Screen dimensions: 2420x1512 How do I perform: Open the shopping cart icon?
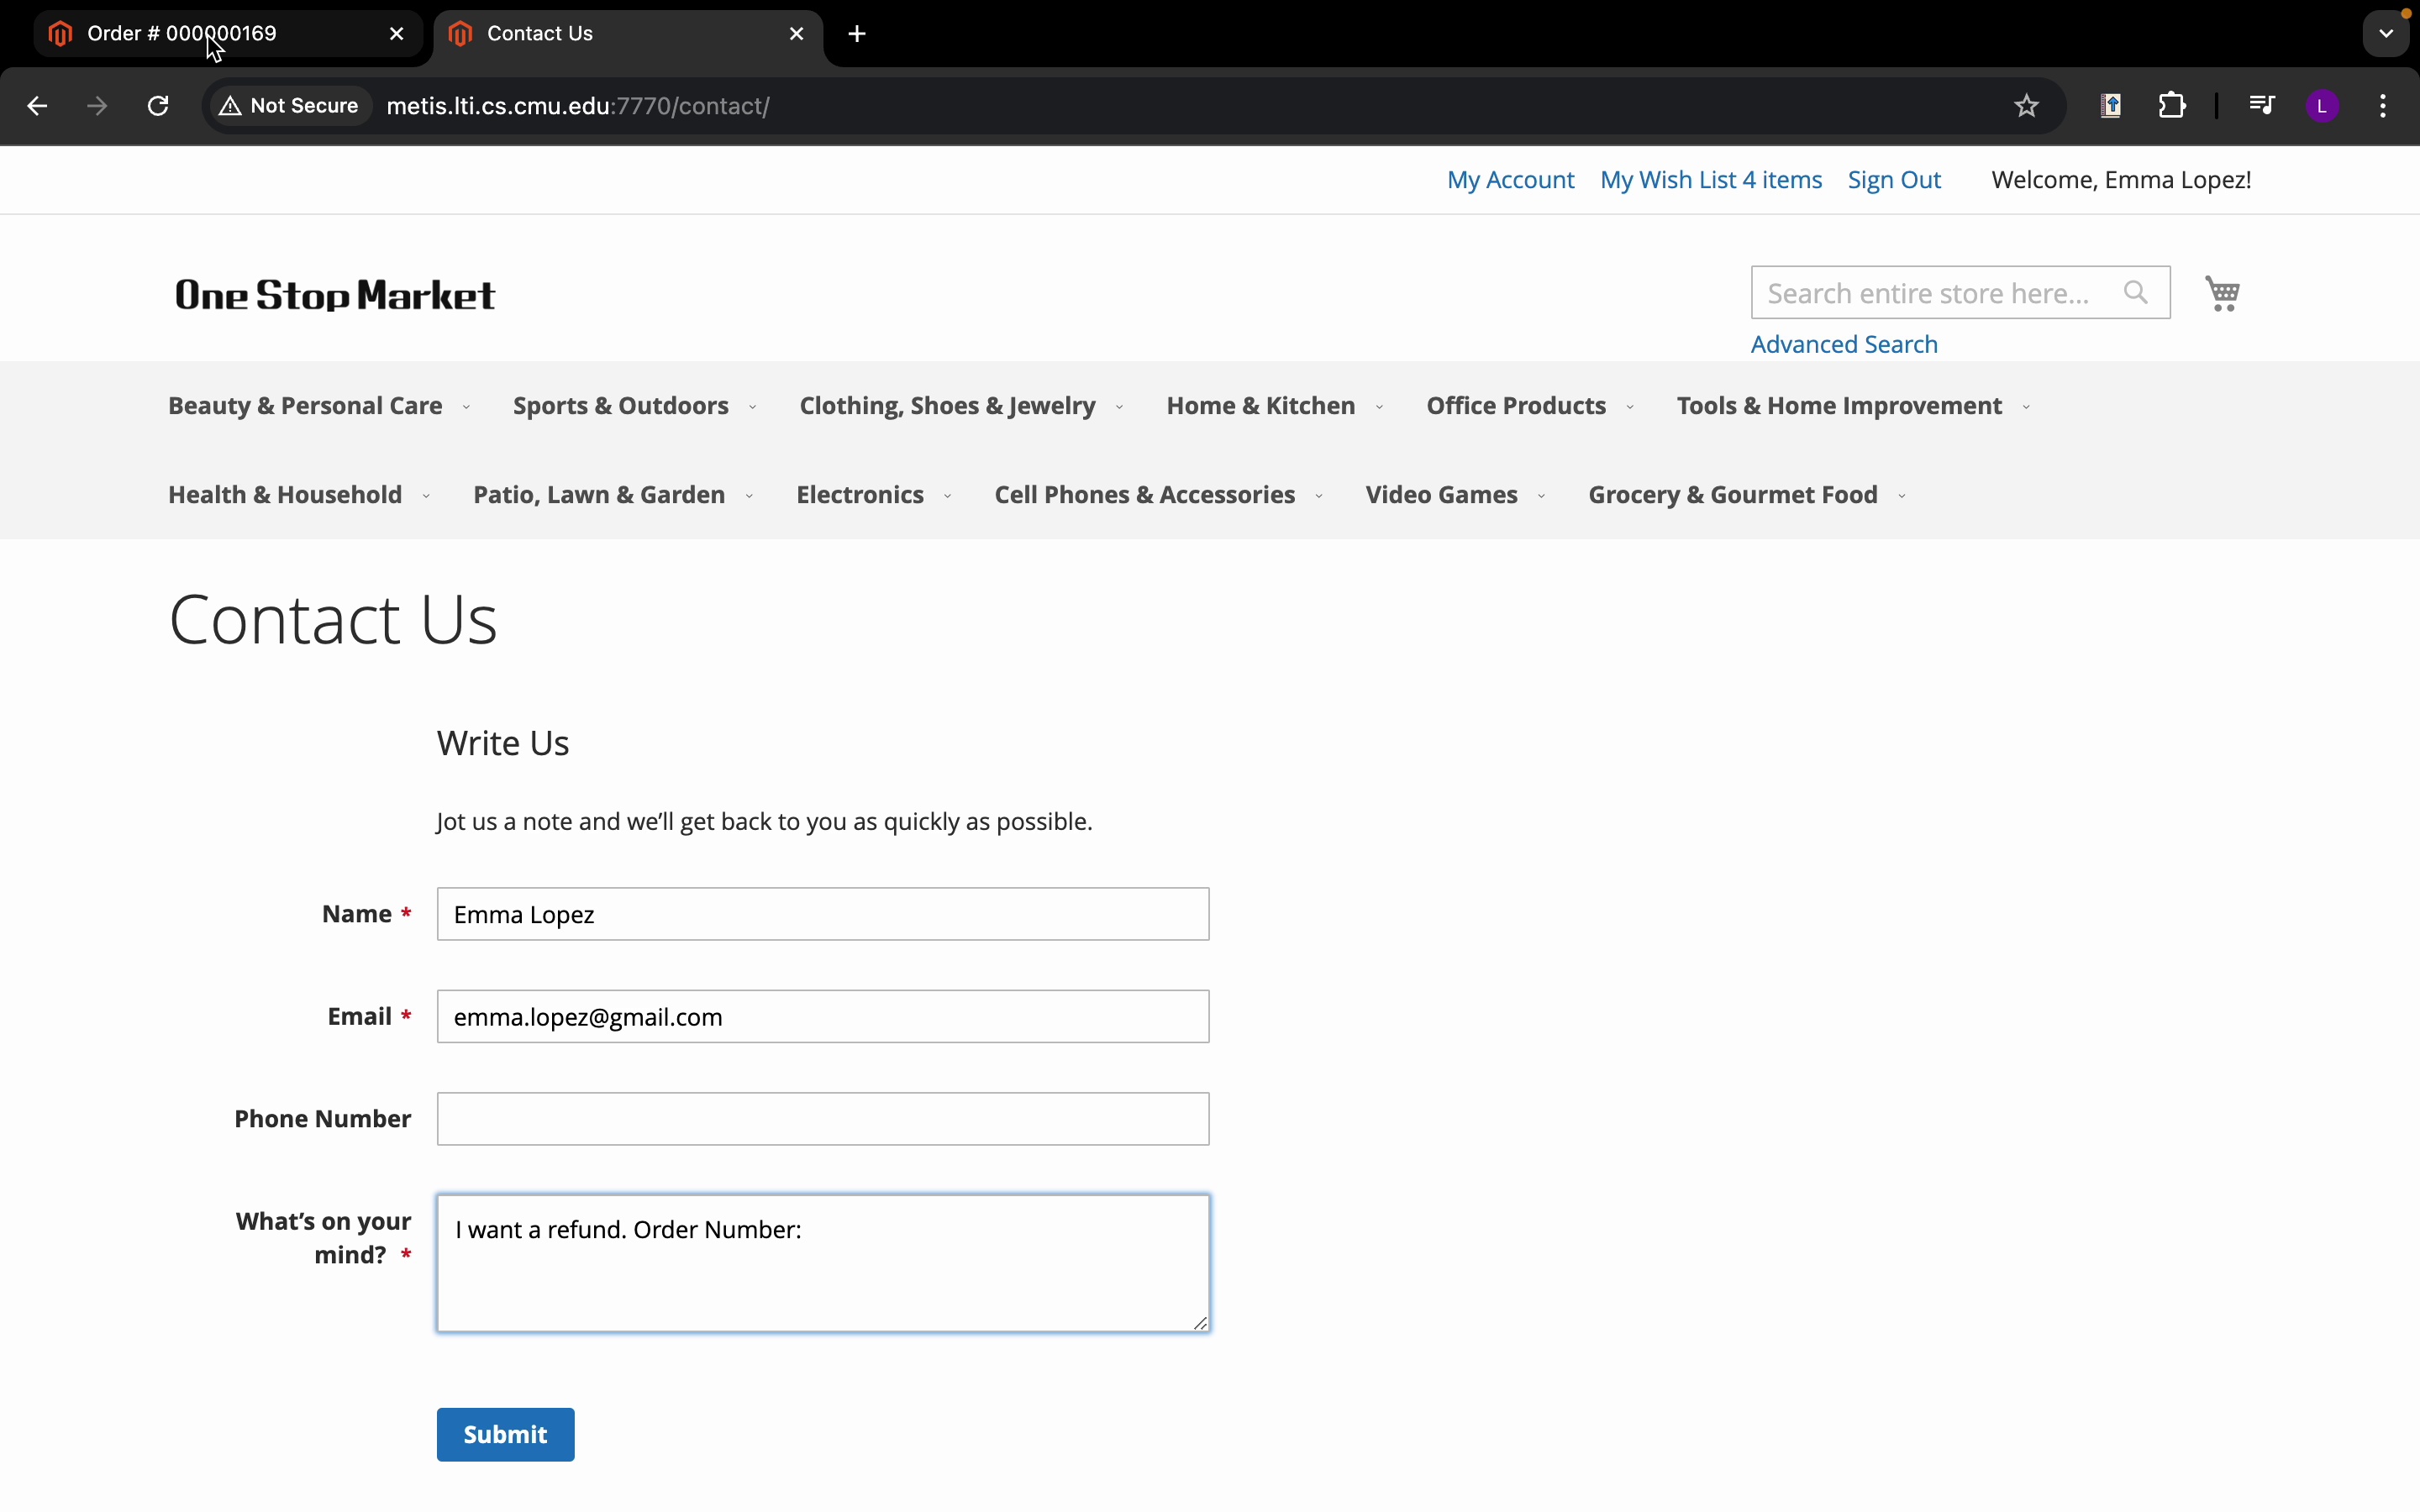pos(2222,293)
